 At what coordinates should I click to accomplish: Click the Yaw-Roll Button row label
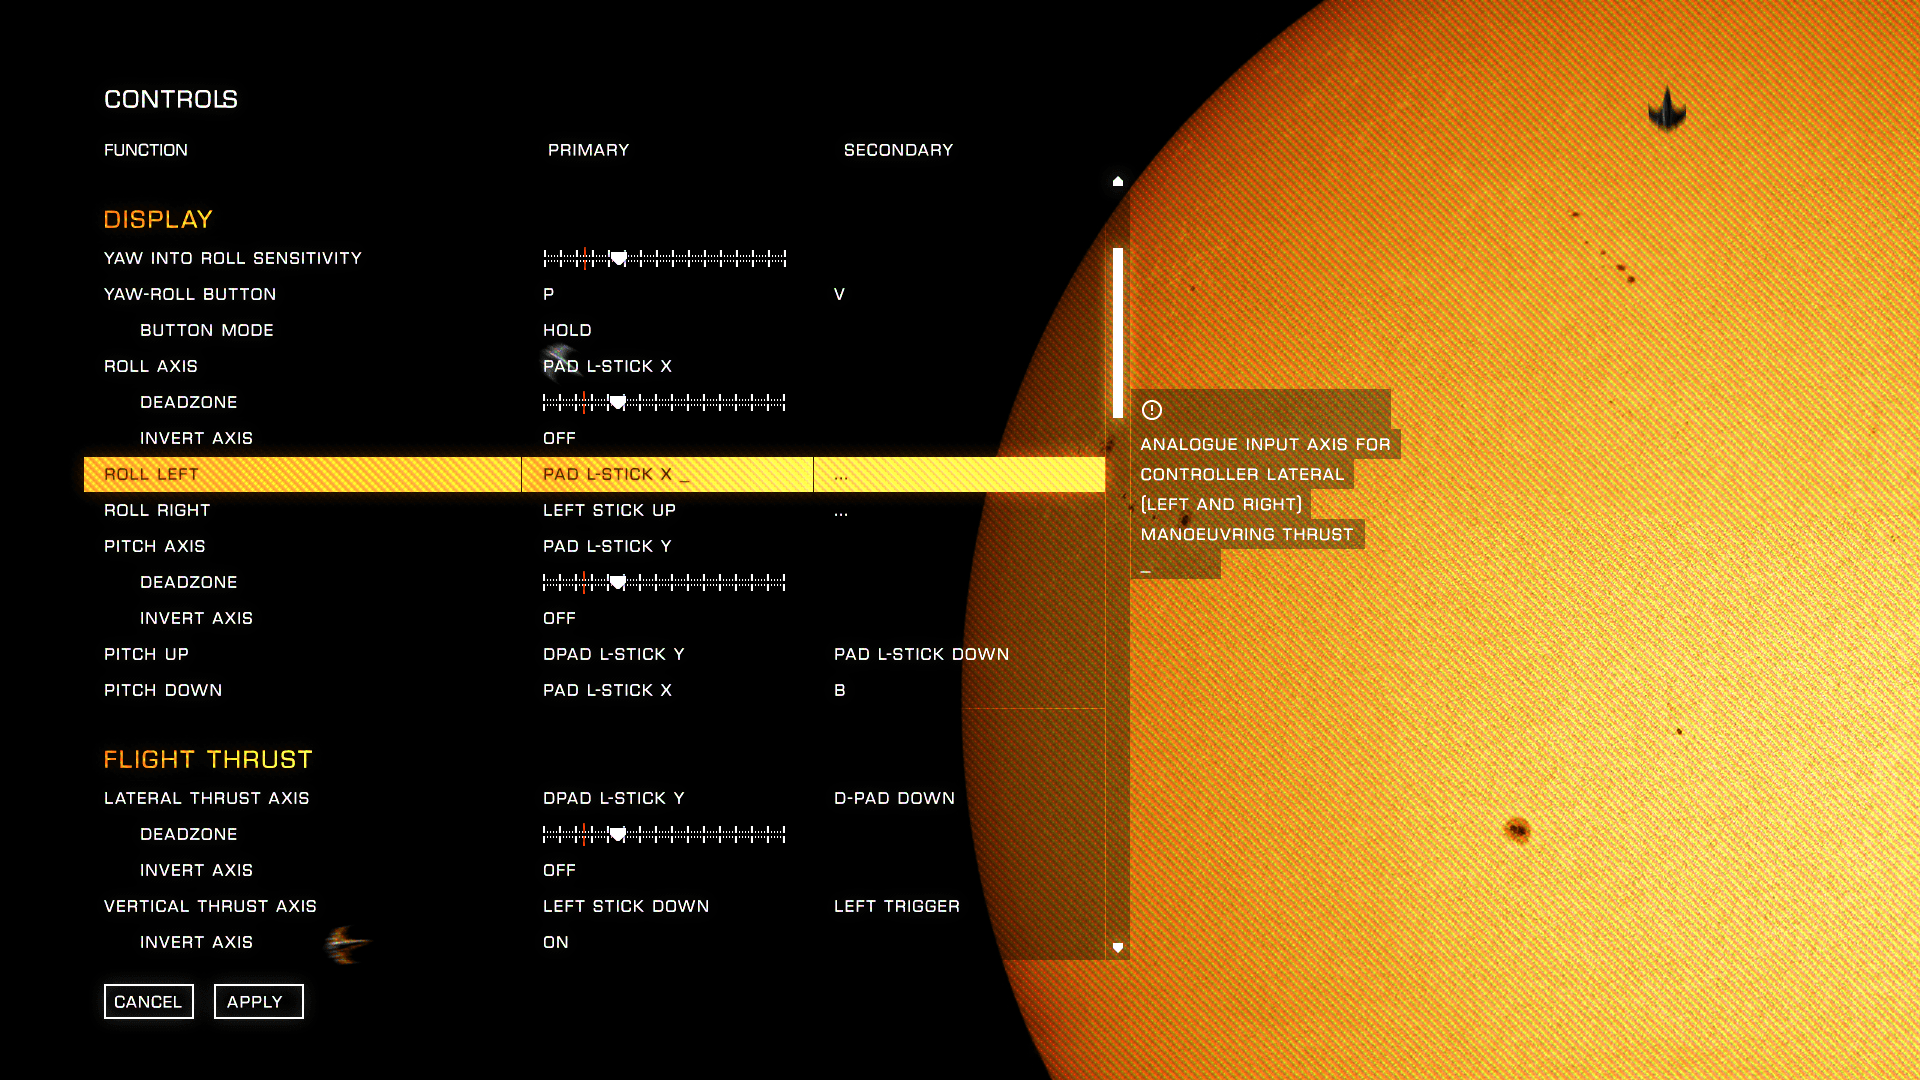pos(190,294)
